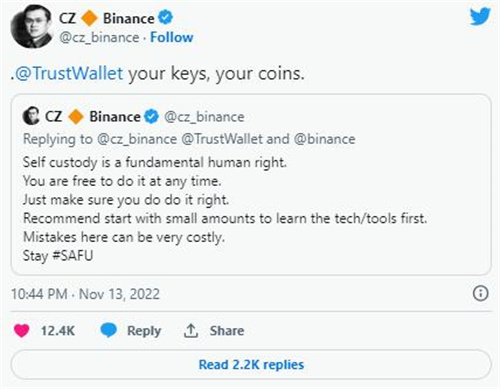The height and width of the screenshot is (389, 500).
Task: Follow the @cz_binance account
Action: point(172,37)
